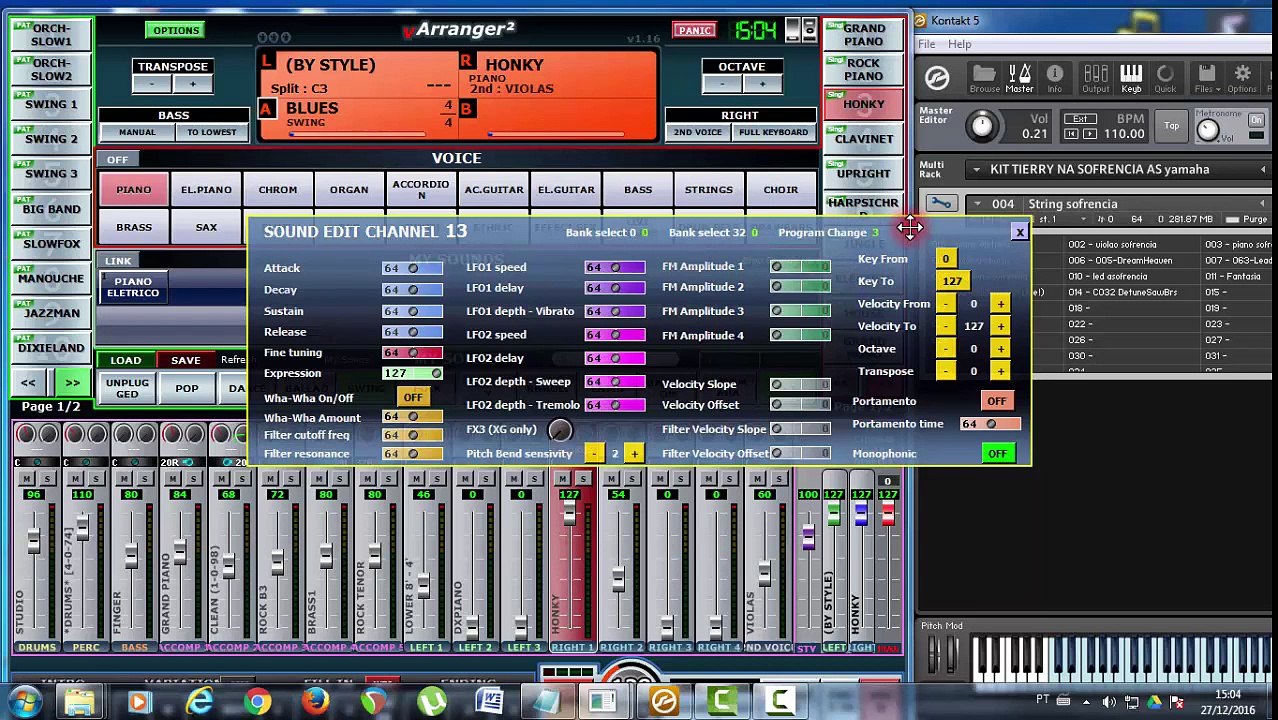The image size is (1278, 720).
Task: Open Microsoft Word from taskbar
Action: (x=489, y=701)
